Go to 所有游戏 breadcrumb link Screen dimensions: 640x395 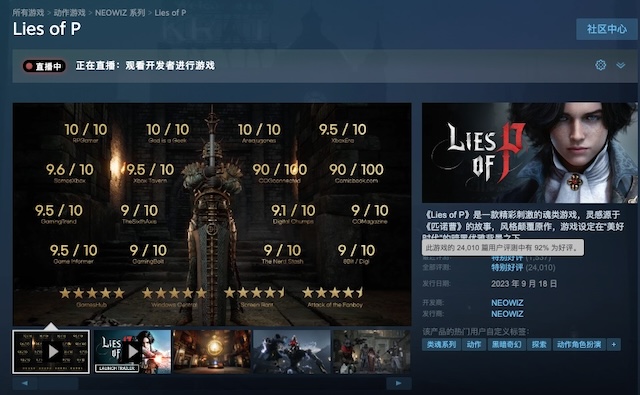click(28, 13)
